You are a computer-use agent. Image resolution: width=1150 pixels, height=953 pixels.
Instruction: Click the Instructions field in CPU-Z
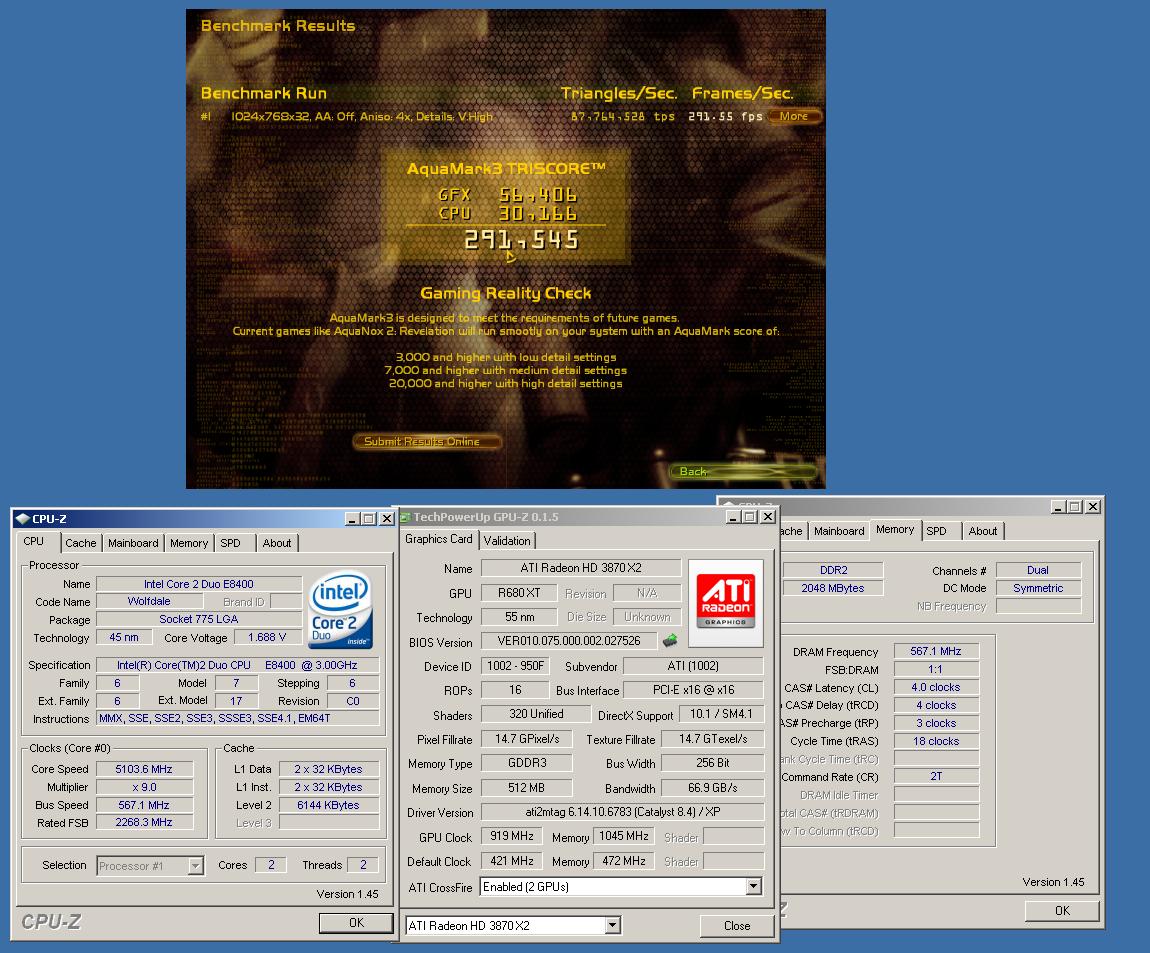(238, 718)
